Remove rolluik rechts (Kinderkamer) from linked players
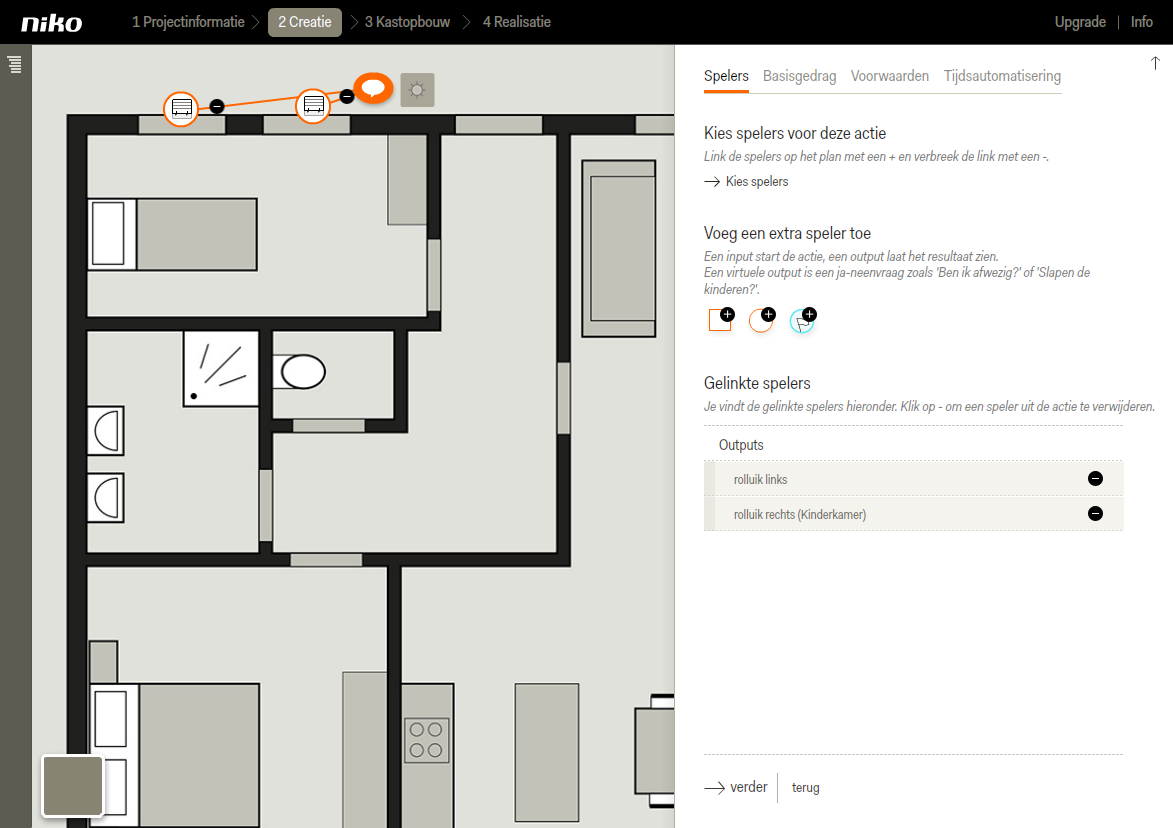Screen dimensions: 1173x828 tap(1095, 514)
